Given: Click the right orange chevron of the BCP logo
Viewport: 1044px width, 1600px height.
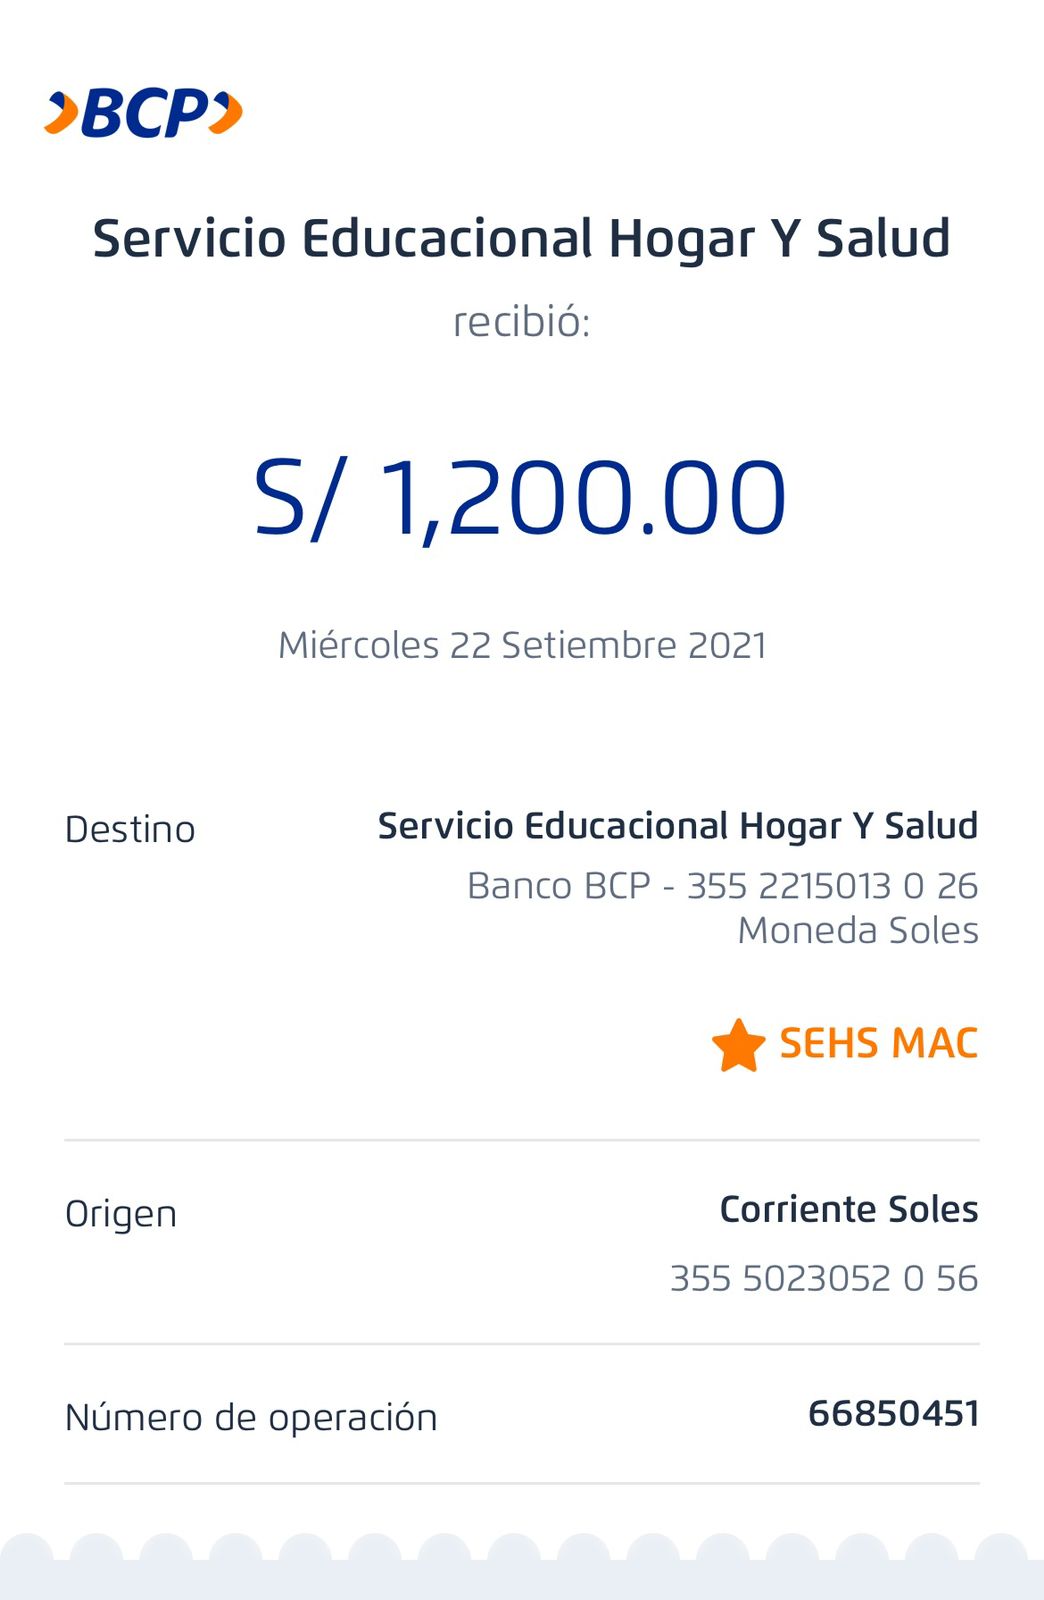Looking at the screenshot, I should point(226,112).
